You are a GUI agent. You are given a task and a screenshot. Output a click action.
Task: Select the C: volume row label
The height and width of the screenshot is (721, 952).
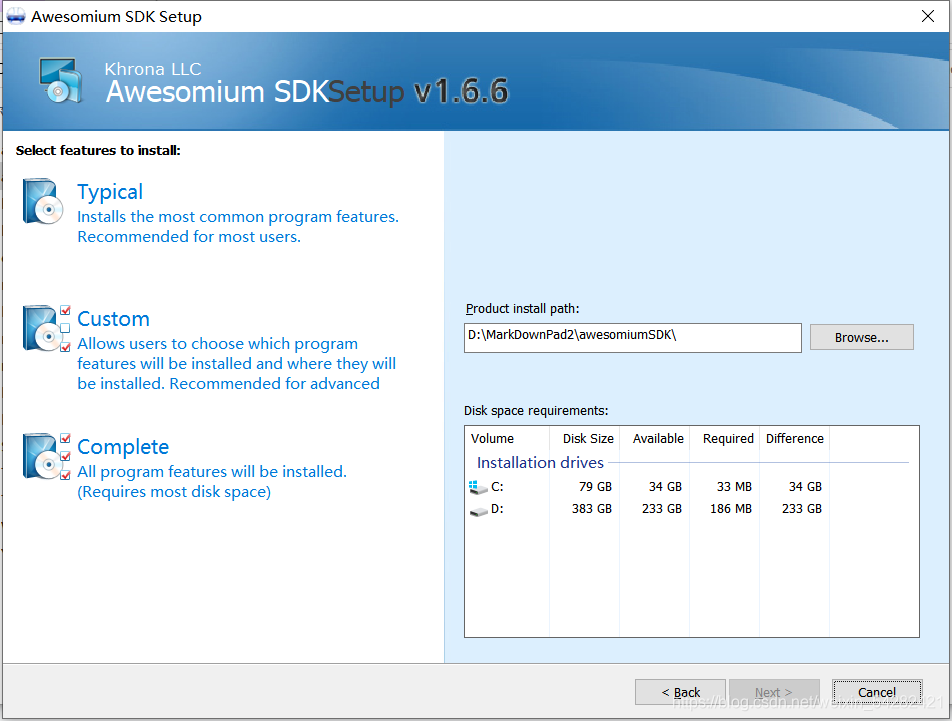click(497, 487)
